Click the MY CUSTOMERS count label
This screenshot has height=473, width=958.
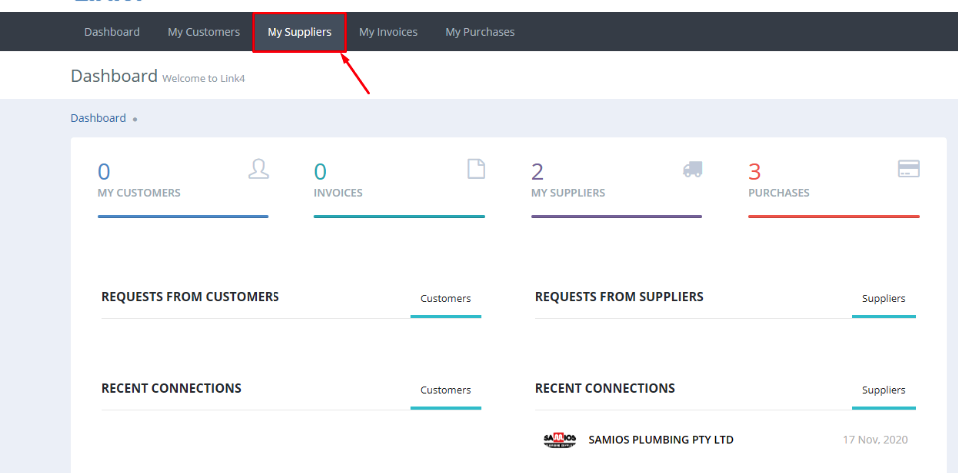(139, 193)
